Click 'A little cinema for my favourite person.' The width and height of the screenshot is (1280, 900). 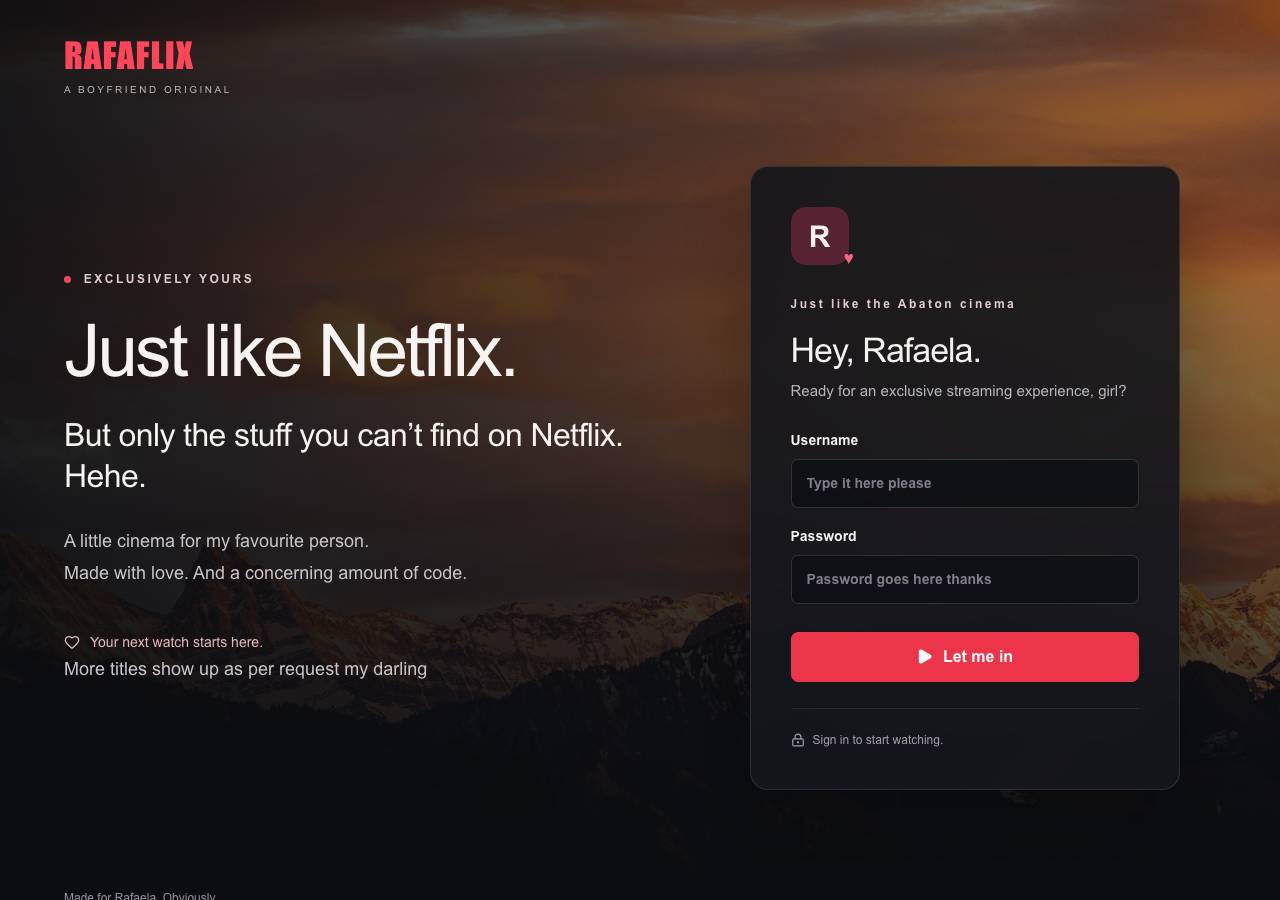click(x=217, y=541)
